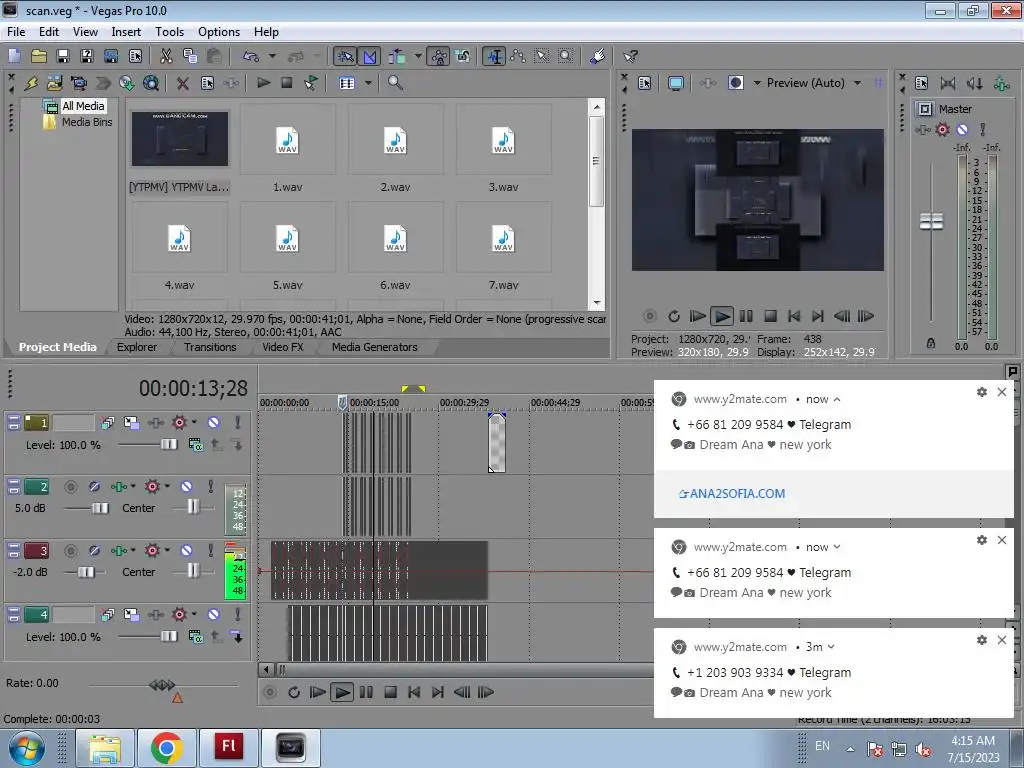Select the Envelope Edit tool icon
The width and height of the screenshot is (1024, 768).
[x=518, y=56]
